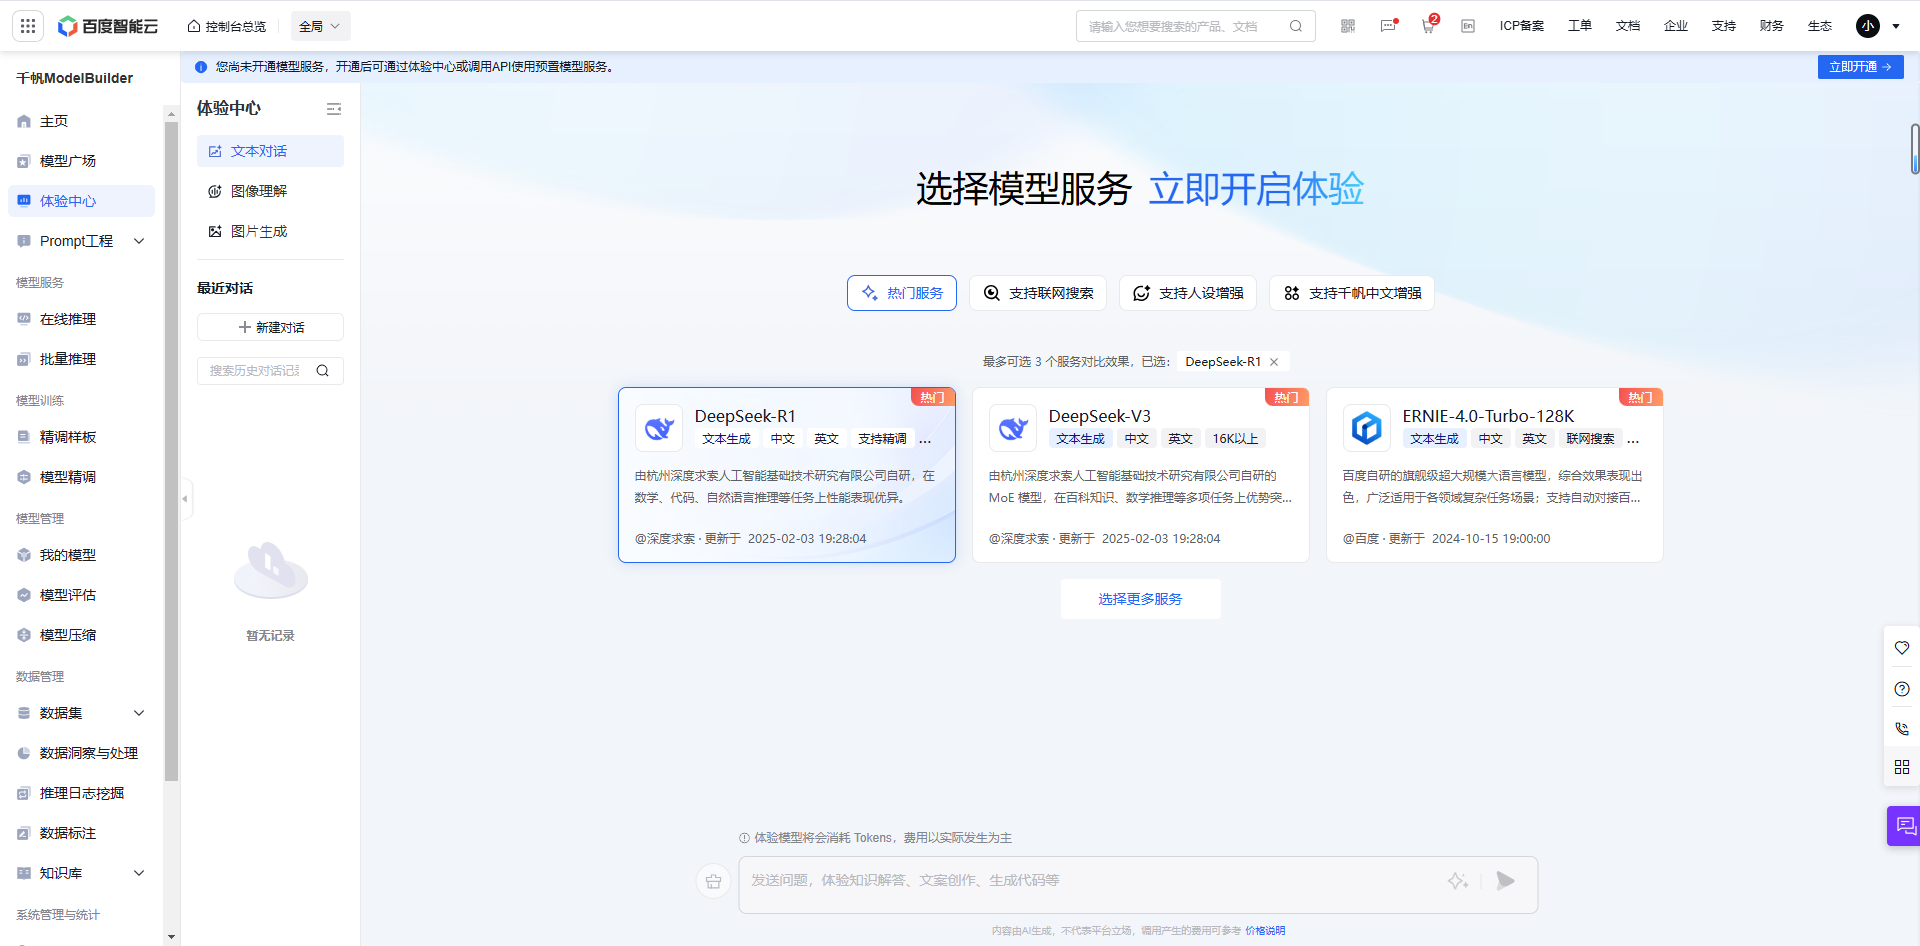The width and height of the screenshot is (1920, 946).
Task: Click the history search magnifier icon
Action: coord(323,371)
